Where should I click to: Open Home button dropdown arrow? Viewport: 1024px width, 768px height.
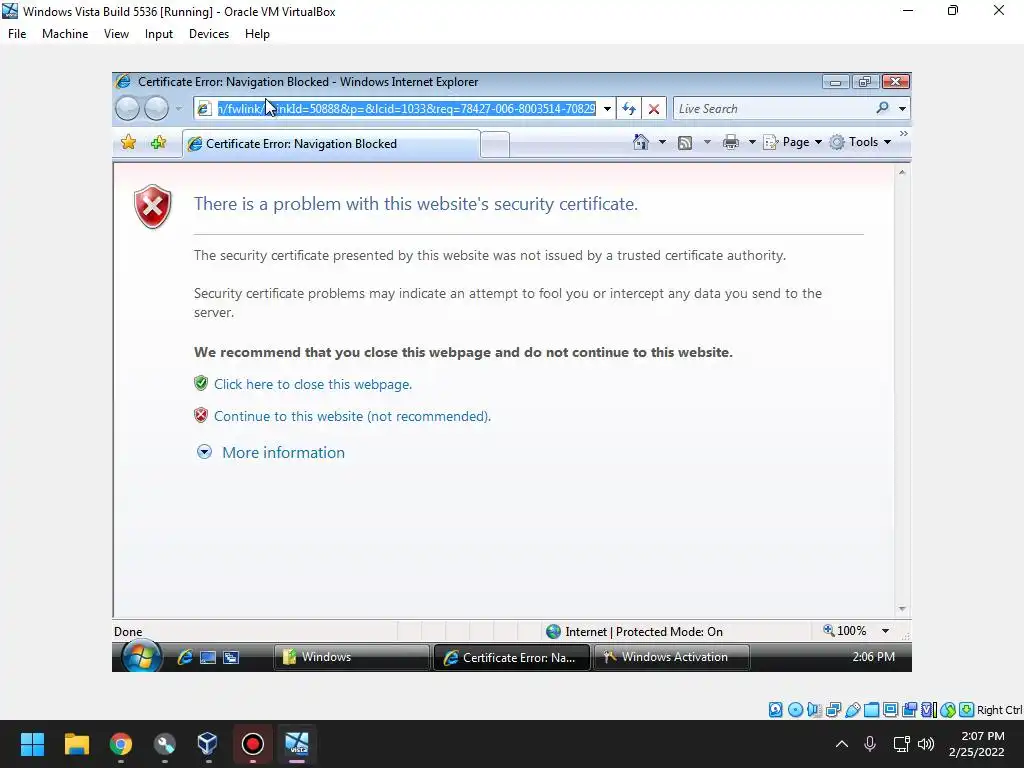[x=662, y=142]
